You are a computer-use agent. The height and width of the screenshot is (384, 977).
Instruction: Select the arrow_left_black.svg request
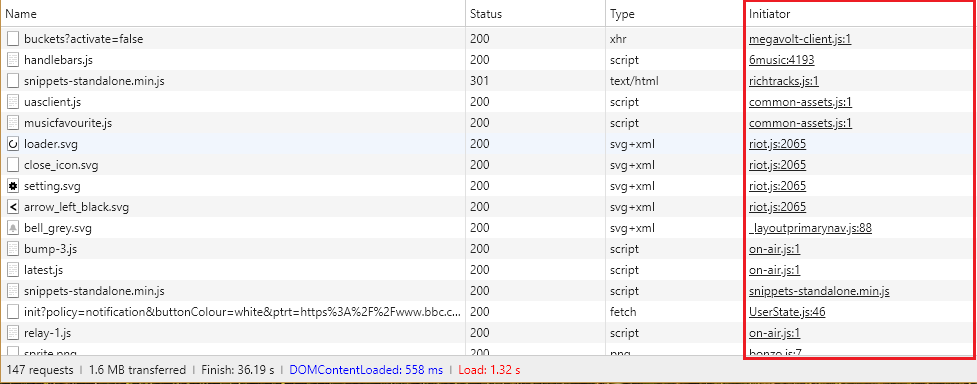pyautogui.click(x=488, y=207)
